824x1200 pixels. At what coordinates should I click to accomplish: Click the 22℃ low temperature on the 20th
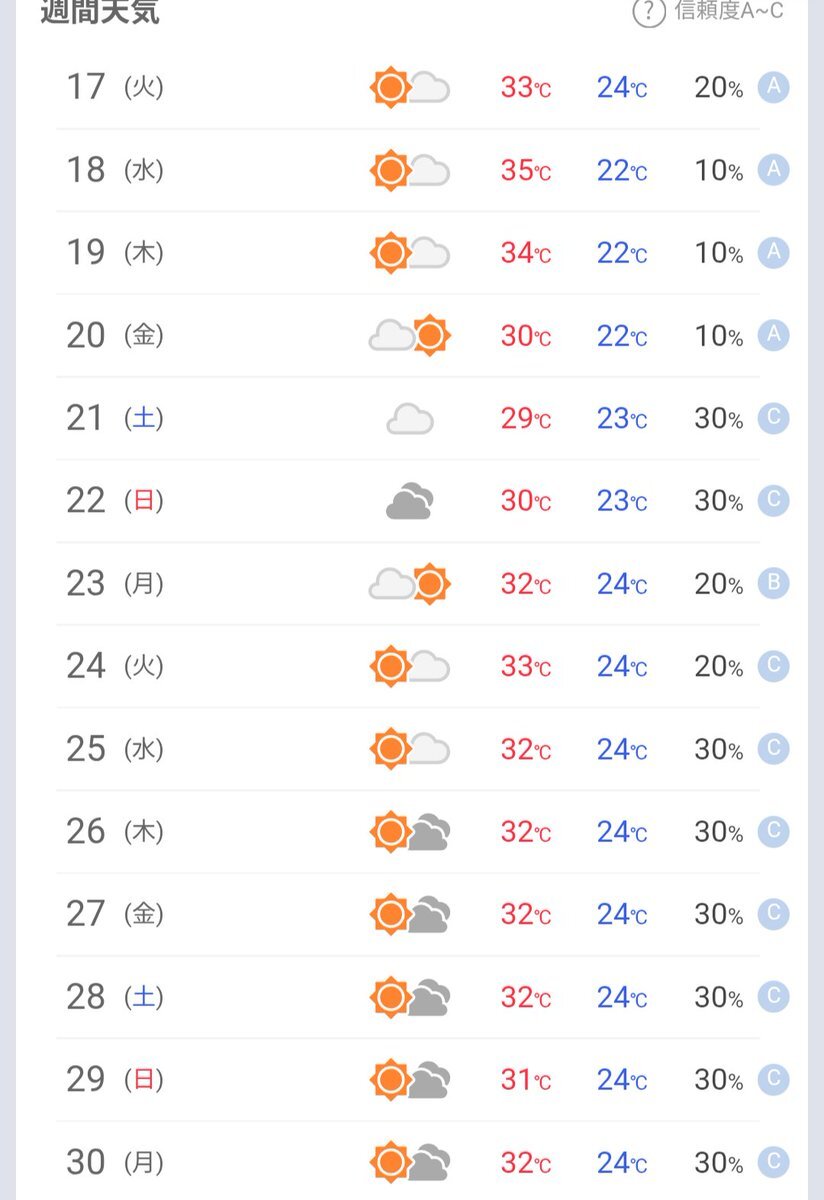[622, 337]
